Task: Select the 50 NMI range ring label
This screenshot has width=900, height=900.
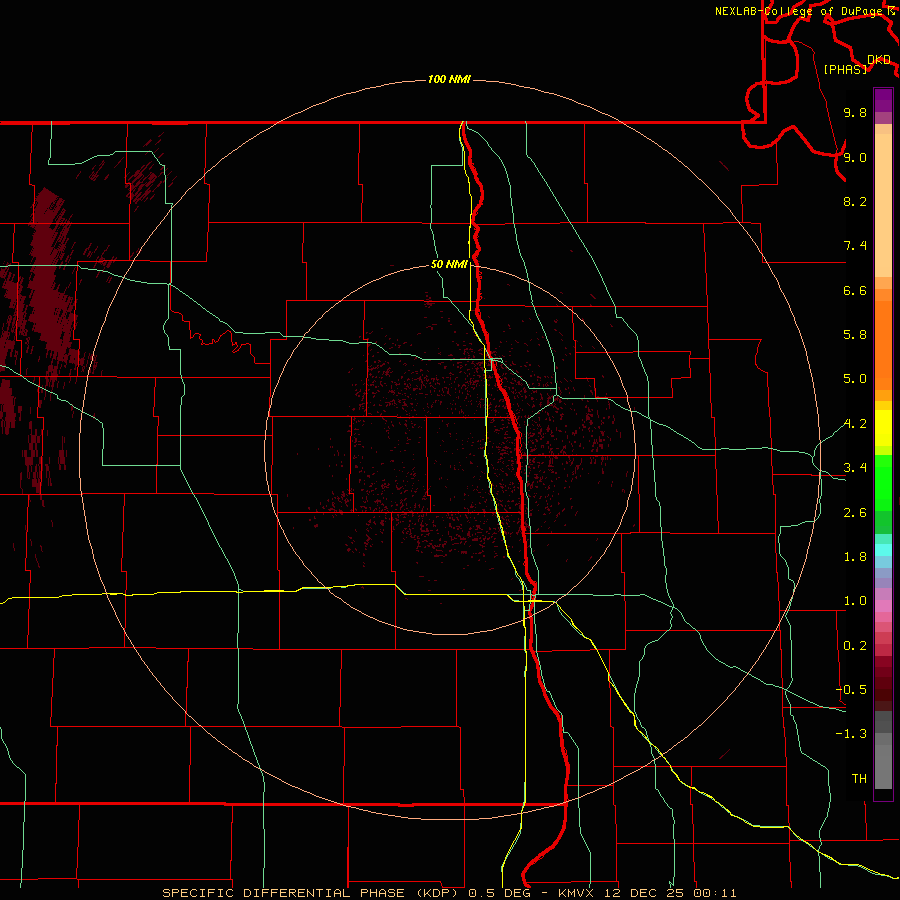Action: [x=449, y=264]
